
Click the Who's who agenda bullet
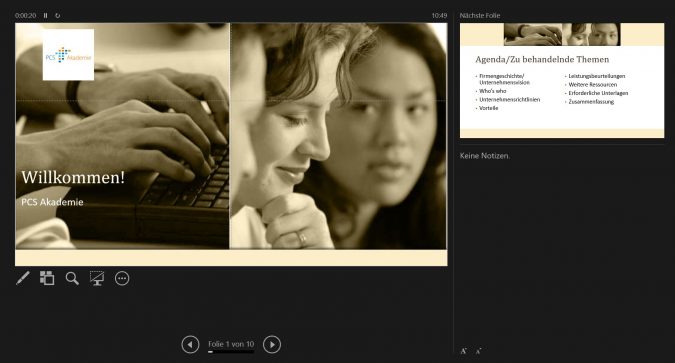pyautogui.click(x=492, y=91)
